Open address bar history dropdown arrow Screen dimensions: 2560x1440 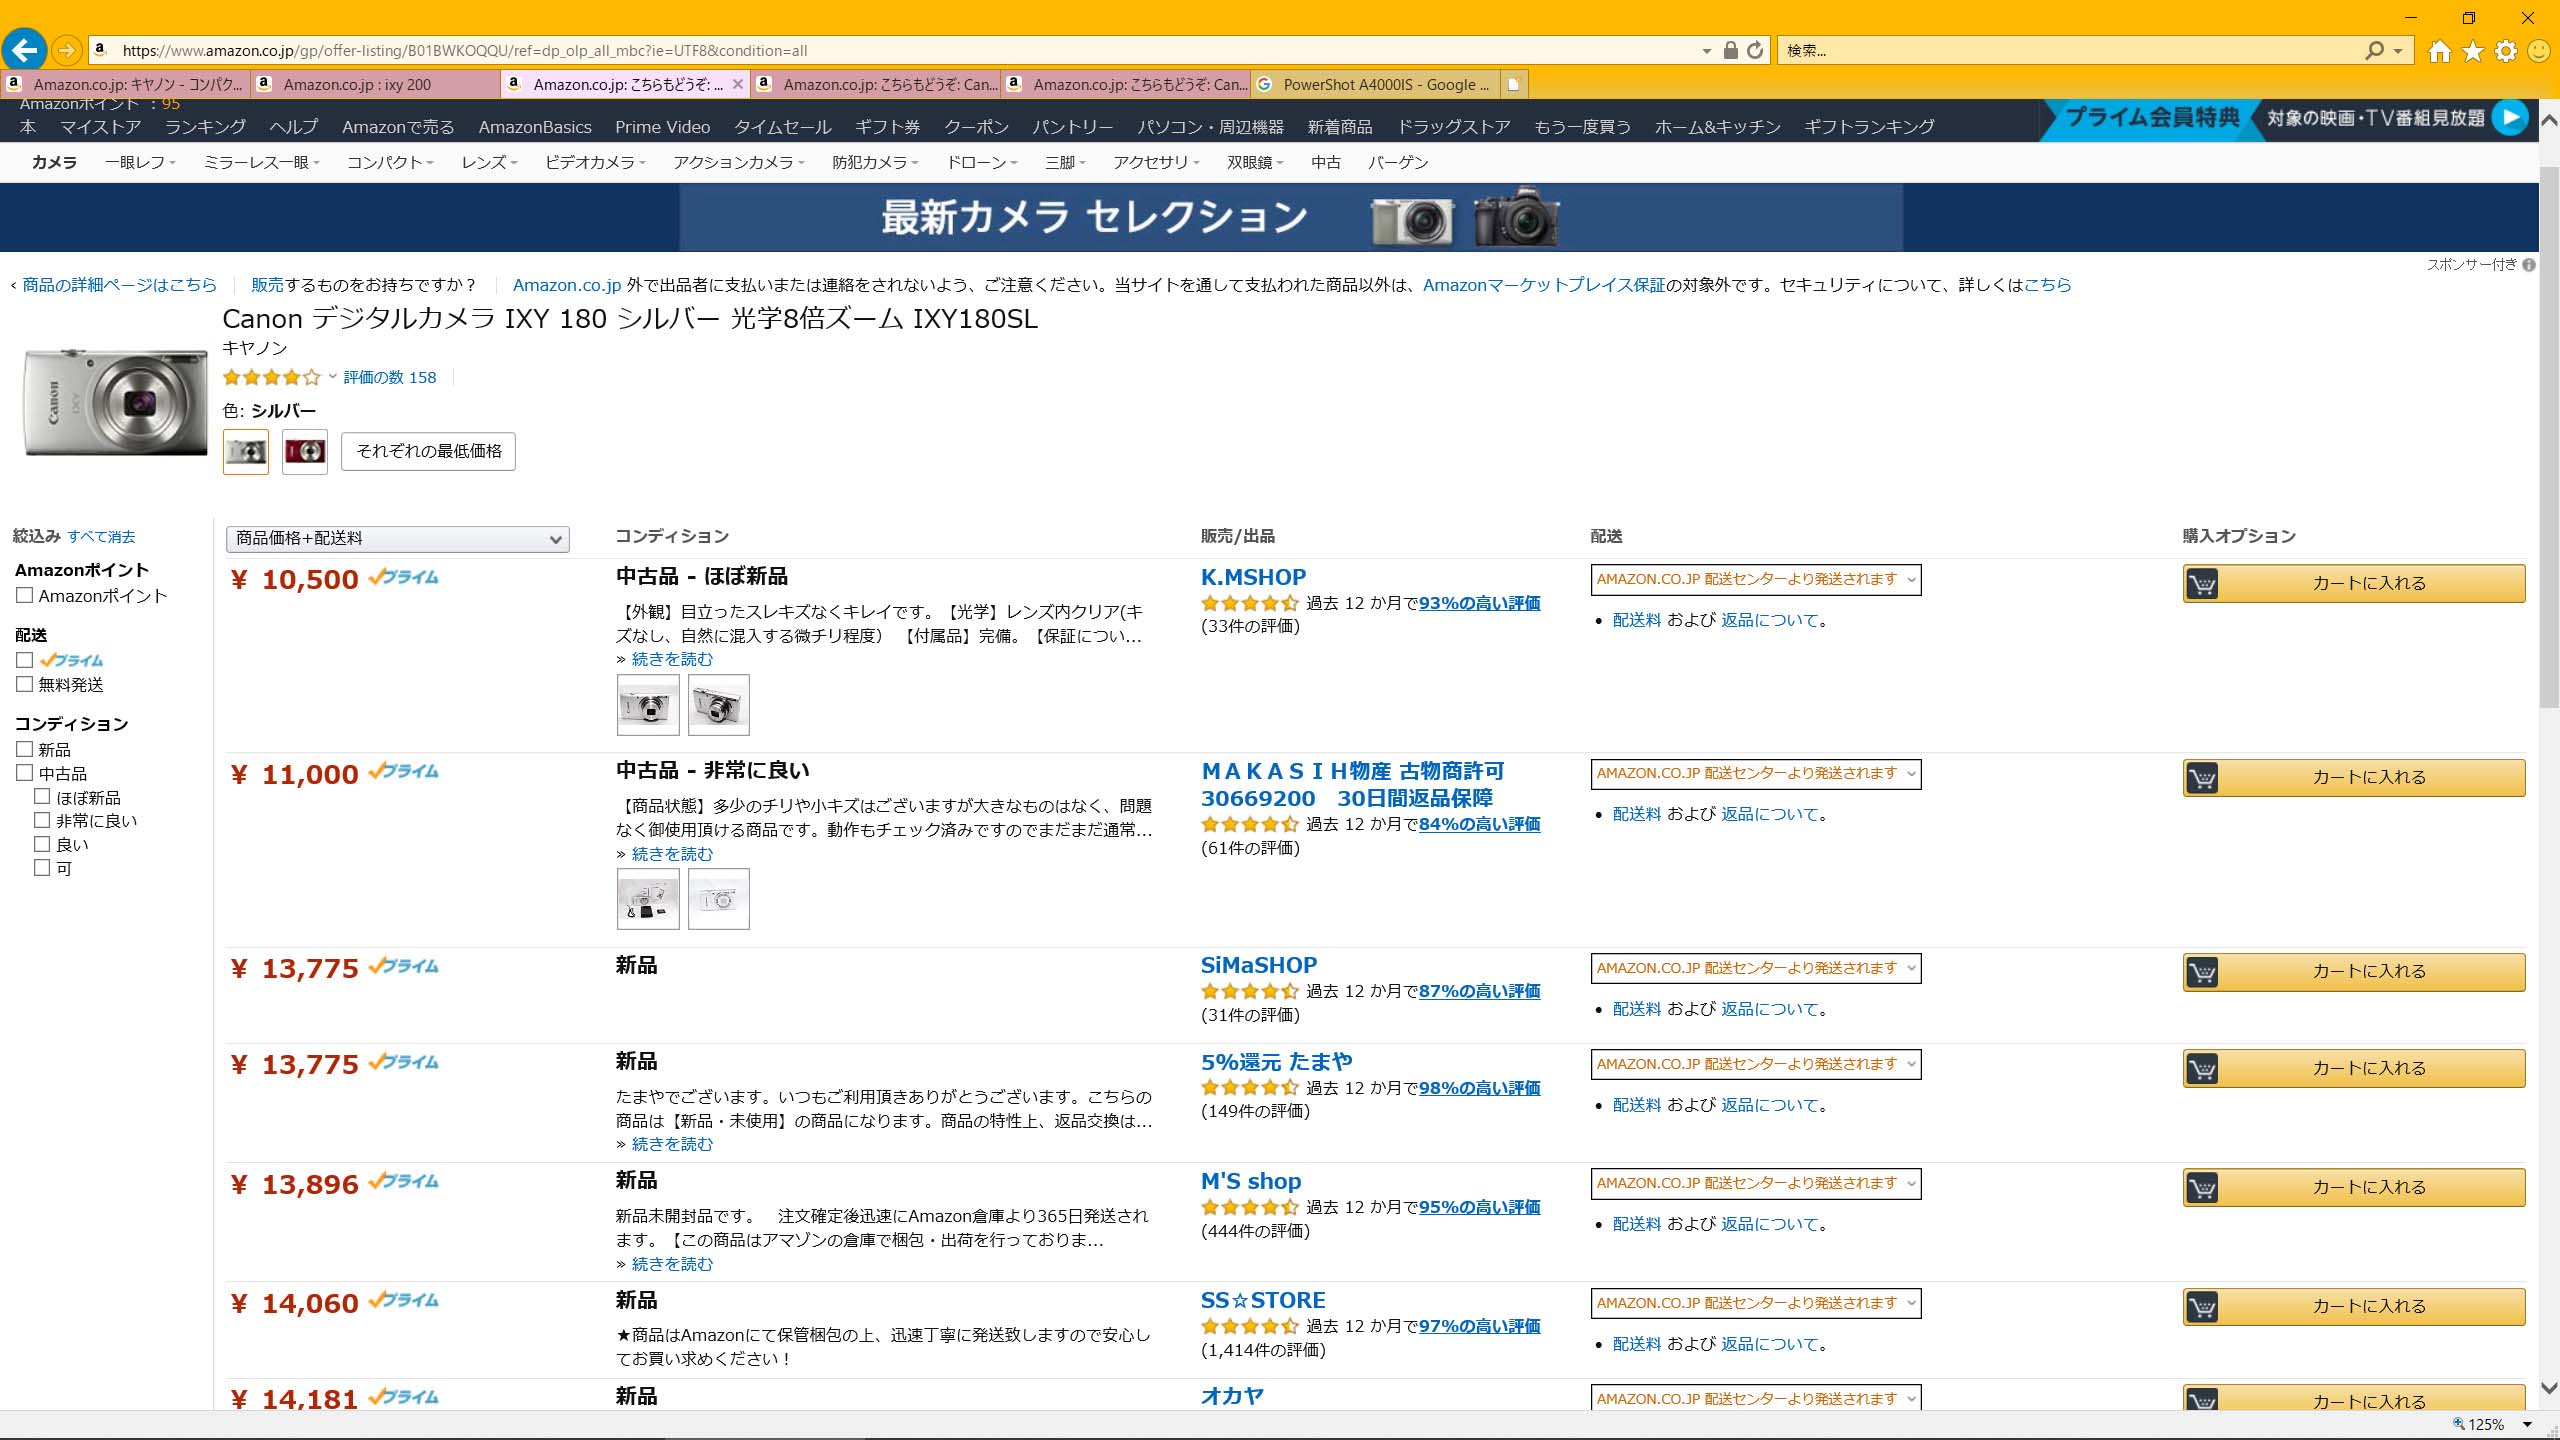click(1707, 51)
